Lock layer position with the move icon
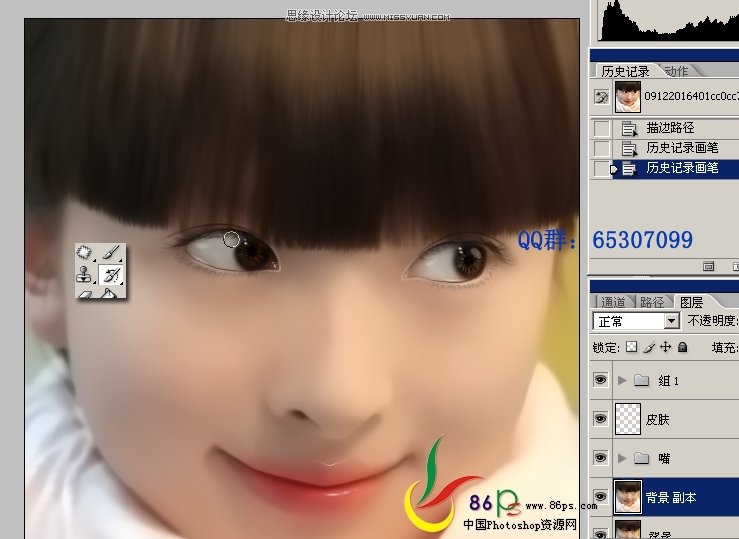739x539 pixels. 665,347
